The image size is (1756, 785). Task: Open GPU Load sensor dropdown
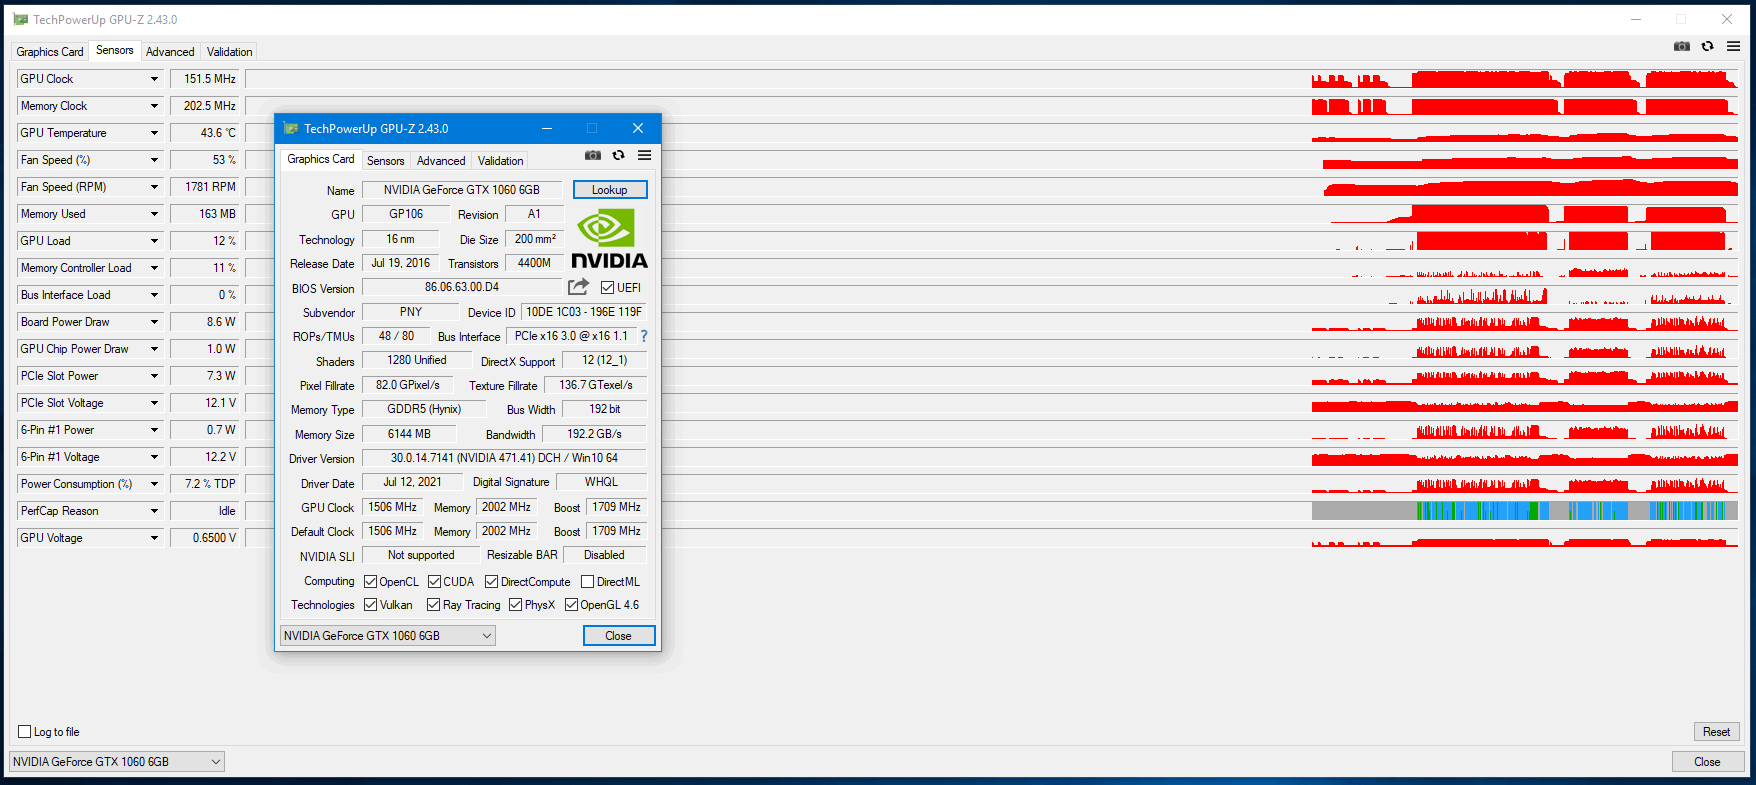coord(154,241)
